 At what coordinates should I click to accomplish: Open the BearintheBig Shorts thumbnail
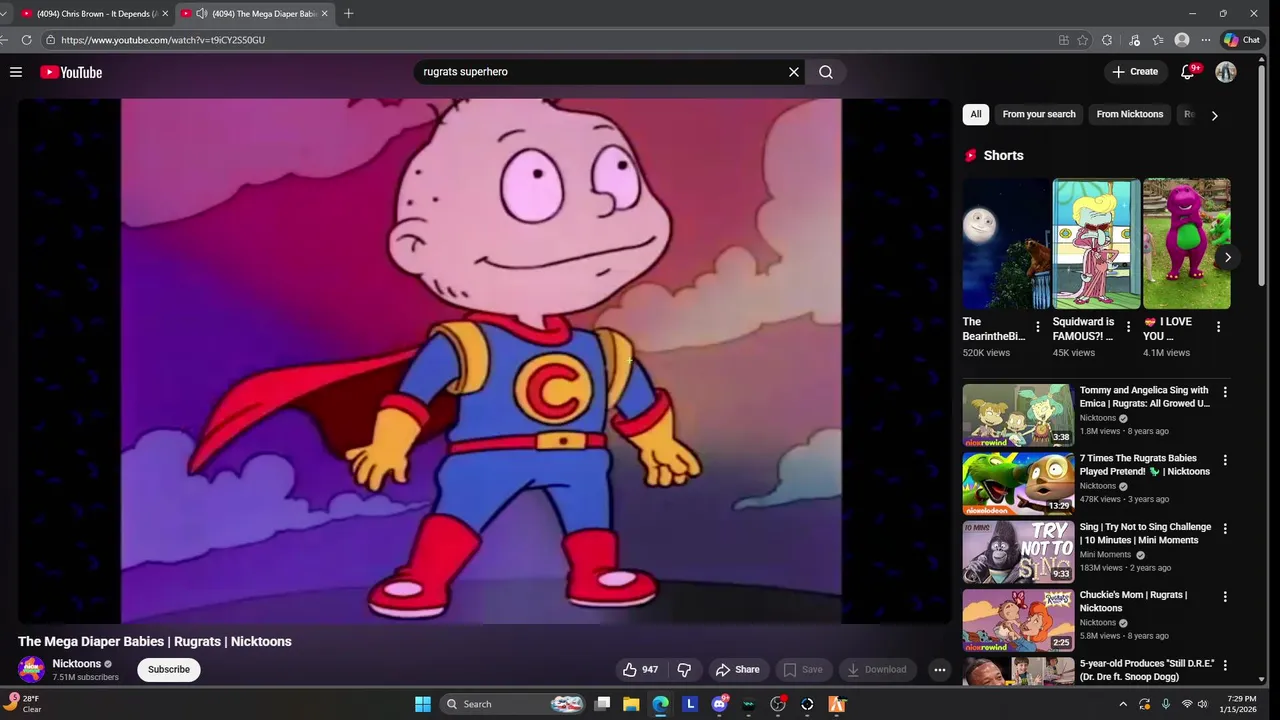1006,244
